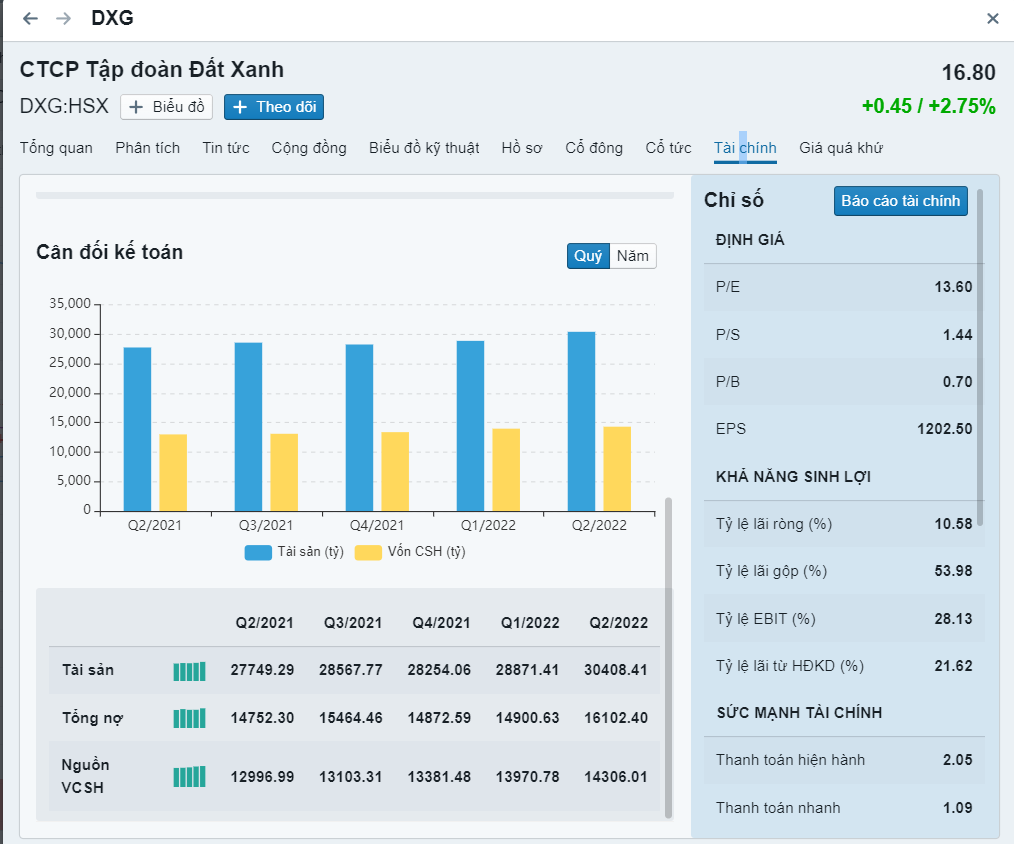Open the sparkline icon in Tài sản row
Screen dimensions: 1014x844
point(189,671)
